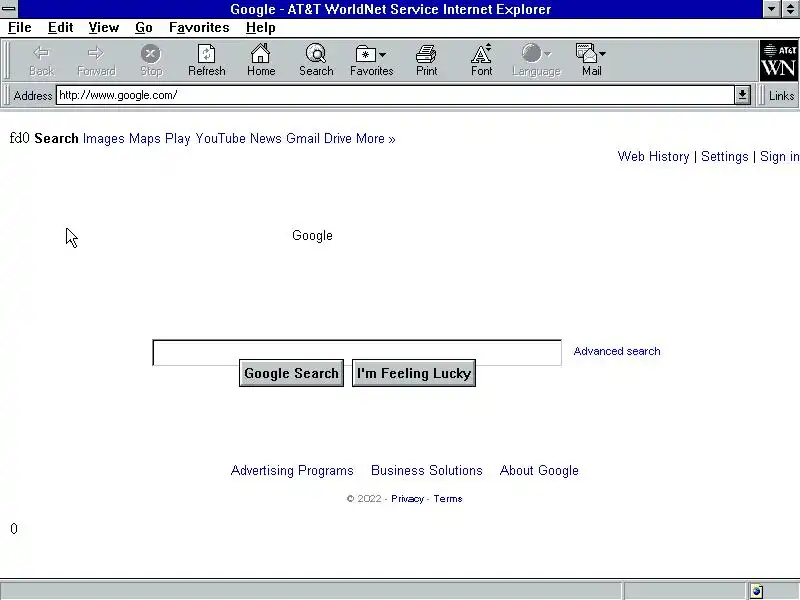Click the Stop loading icon
Screen dimensions: 800x600
pos(151,54)
